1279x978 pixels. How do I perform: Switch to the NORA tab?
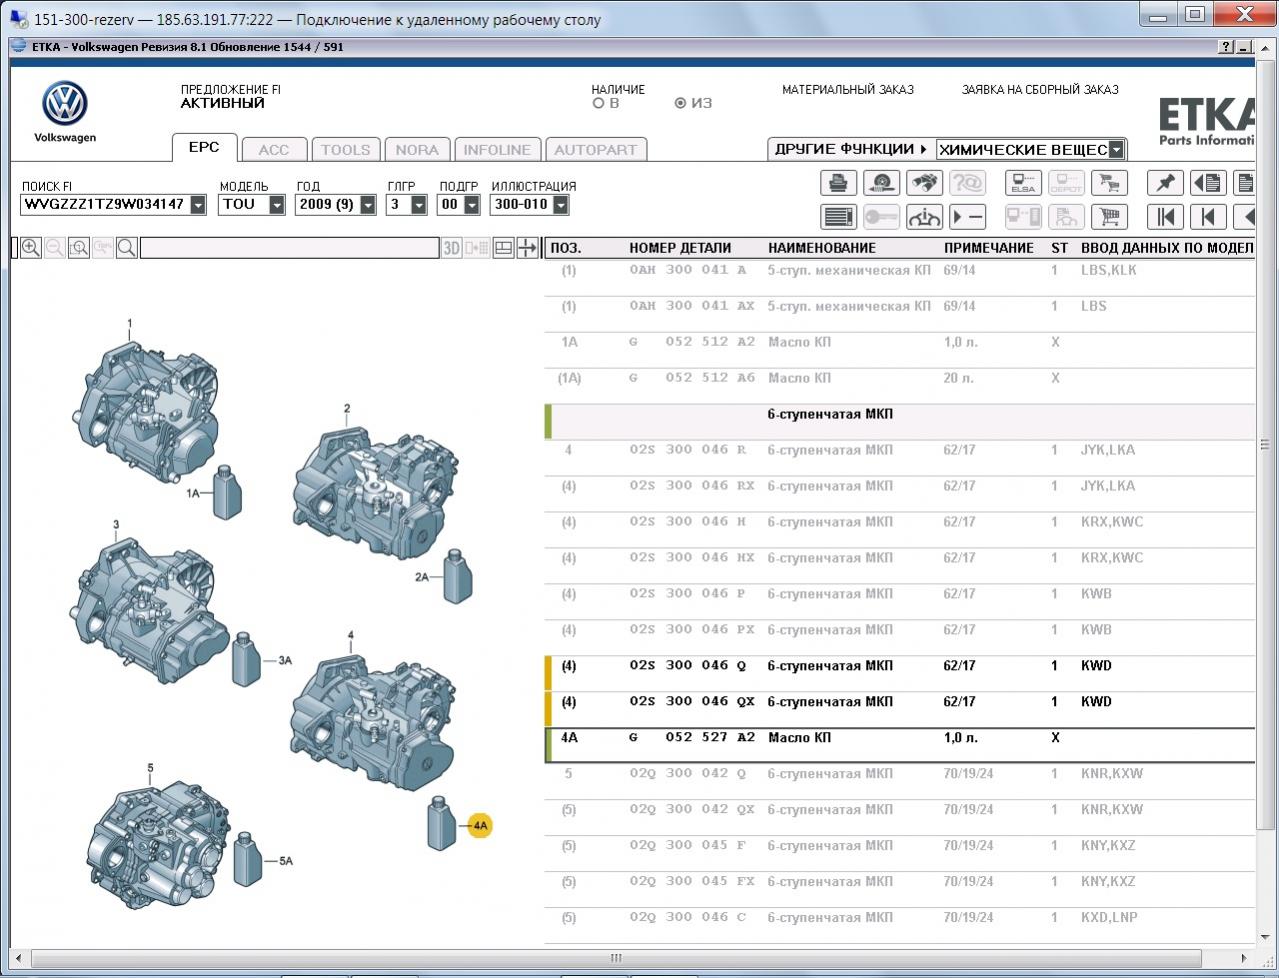pyautogui.click(x=417, y=150)
